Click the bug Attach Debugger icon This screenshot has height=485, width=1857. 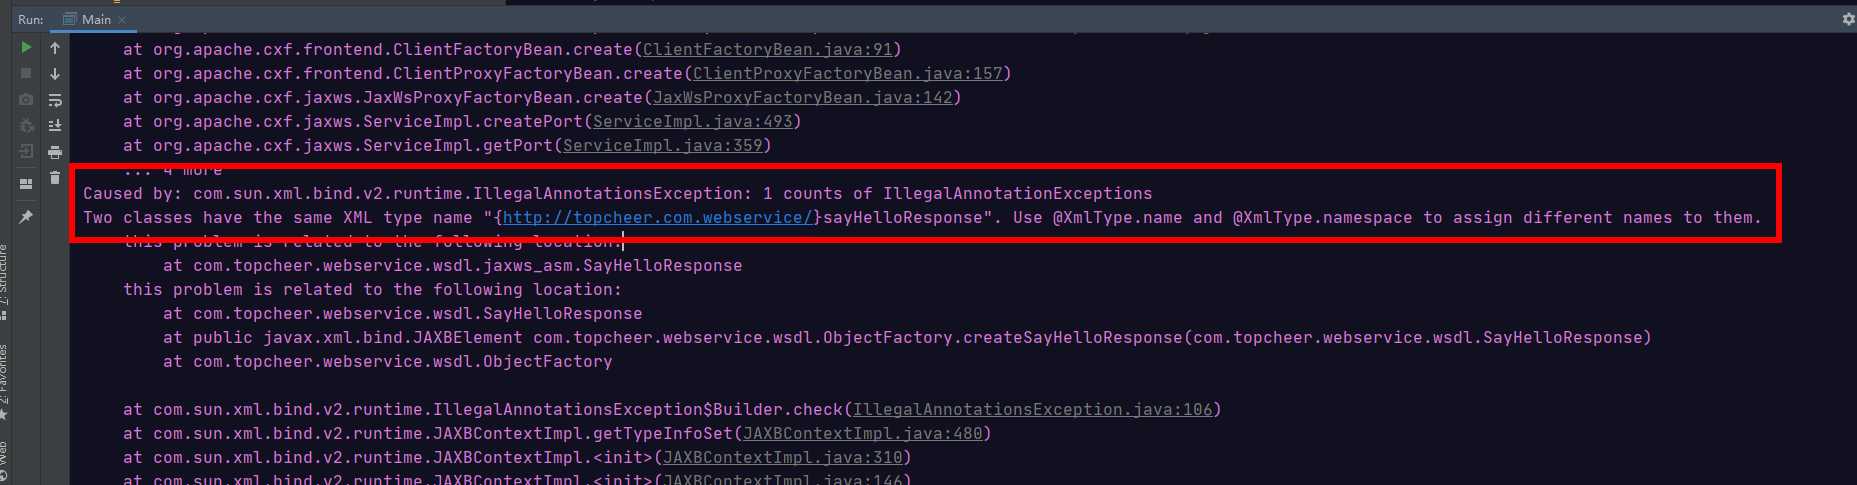tap(26, 125)
